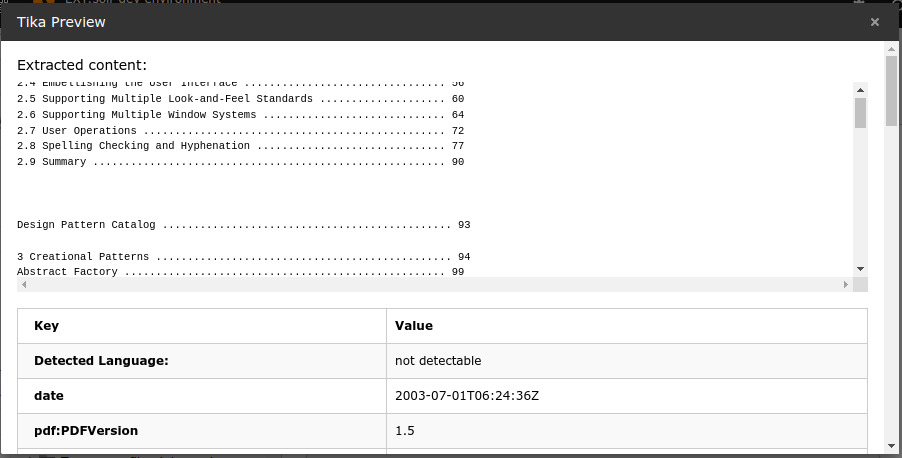Click the "Abstract Factory" contents line
Image resolution: width=902 pixels, height=458 pixels.
240,272
